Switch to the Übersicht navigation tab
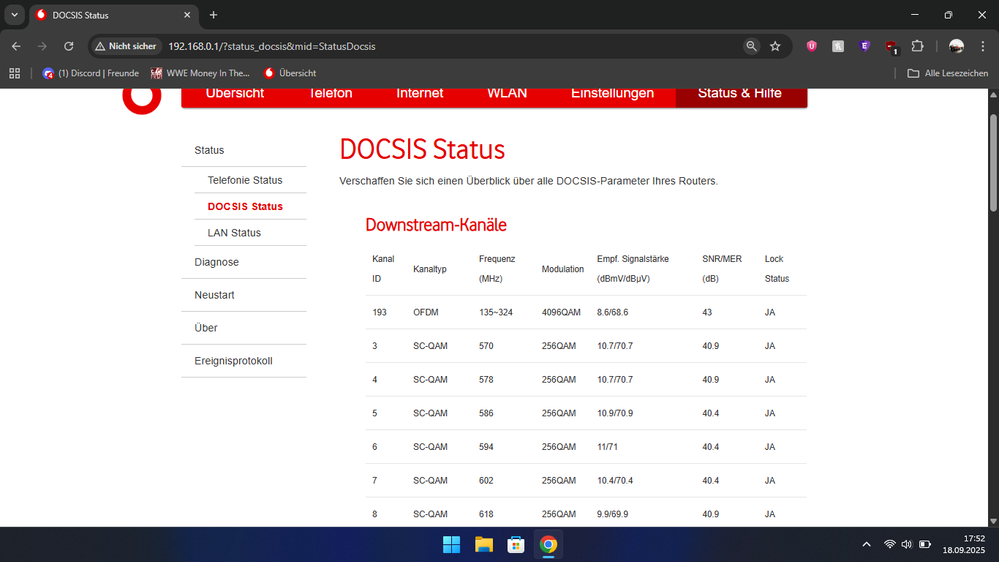The width and height of the screenshot is (999, 562). tap(234, 94)
